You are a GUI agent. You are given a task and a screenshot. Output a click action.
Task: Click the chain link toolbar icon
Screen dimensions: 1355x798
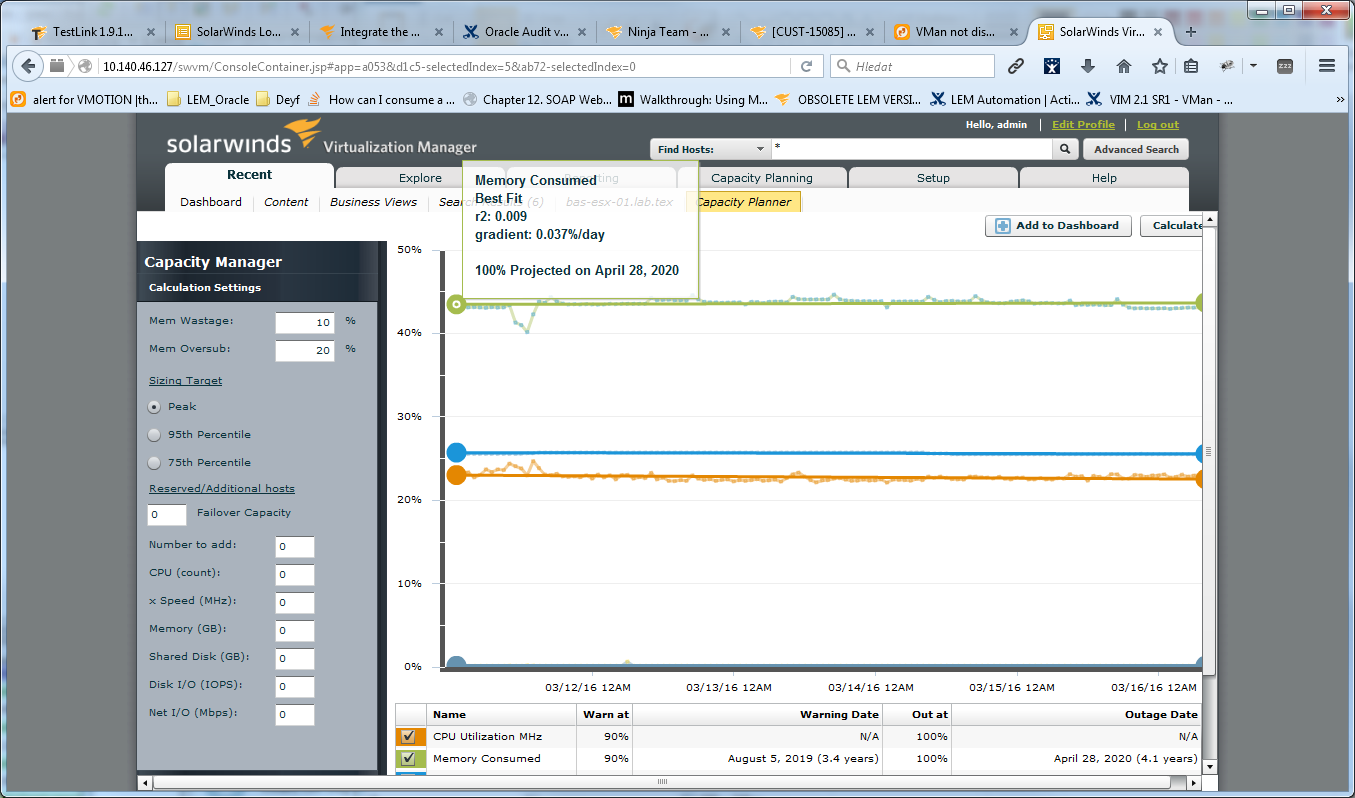(1016, 67)
